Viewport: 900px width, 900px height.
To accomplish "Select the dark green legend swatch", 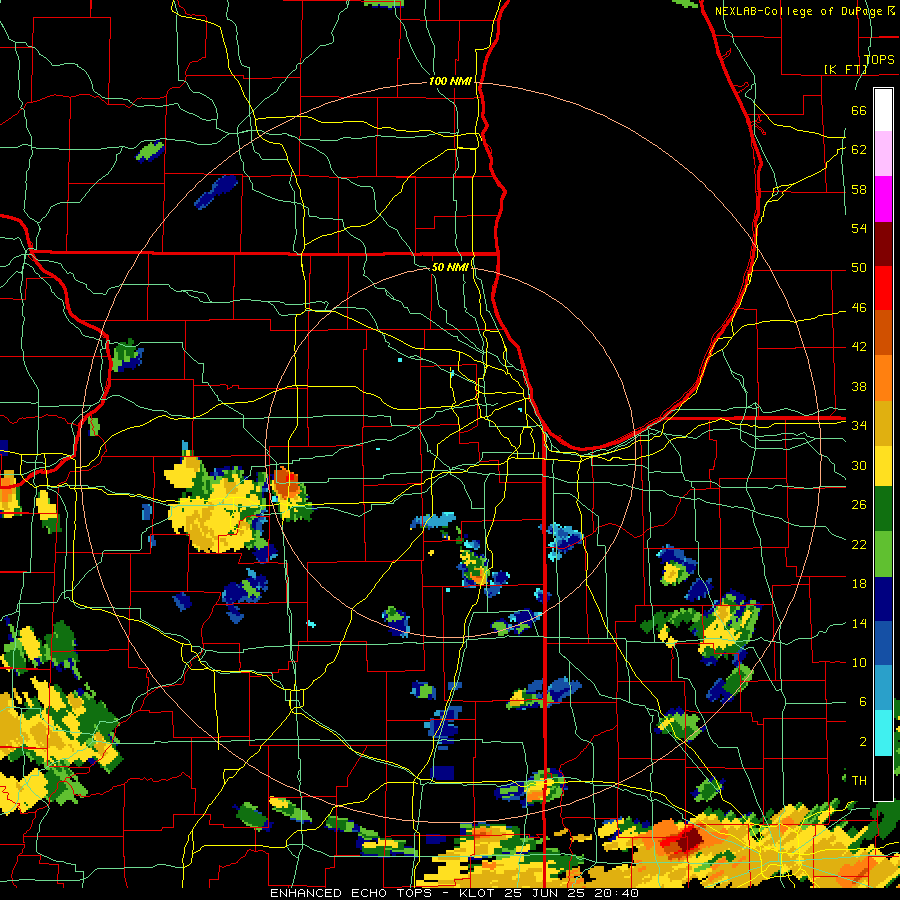I will 883,509.
